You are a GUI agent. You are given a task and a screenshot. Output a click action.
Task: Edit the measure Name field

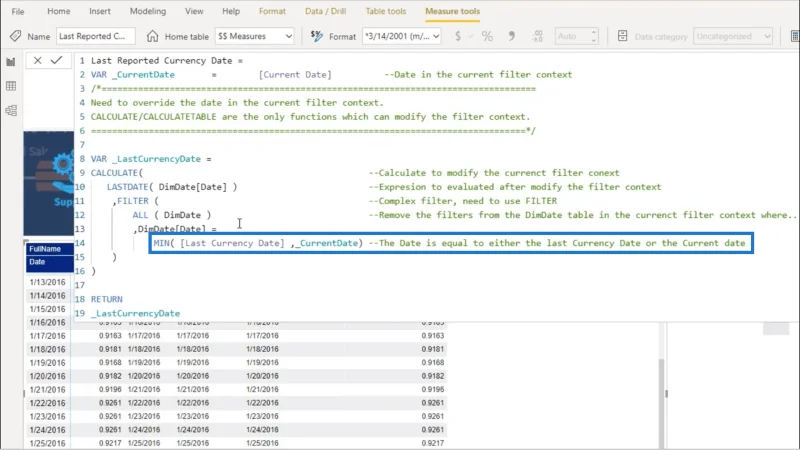(95, 36)
